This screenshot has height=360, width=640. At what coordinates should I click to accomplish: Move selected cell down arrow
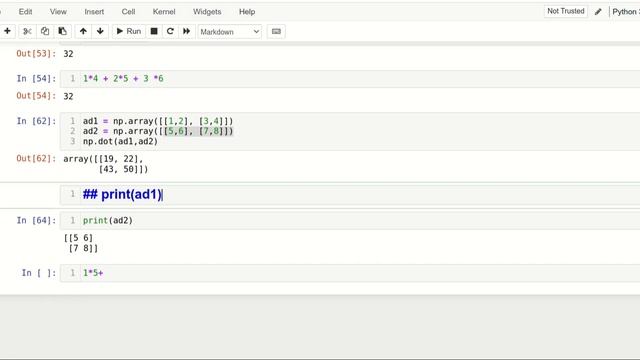100,31
